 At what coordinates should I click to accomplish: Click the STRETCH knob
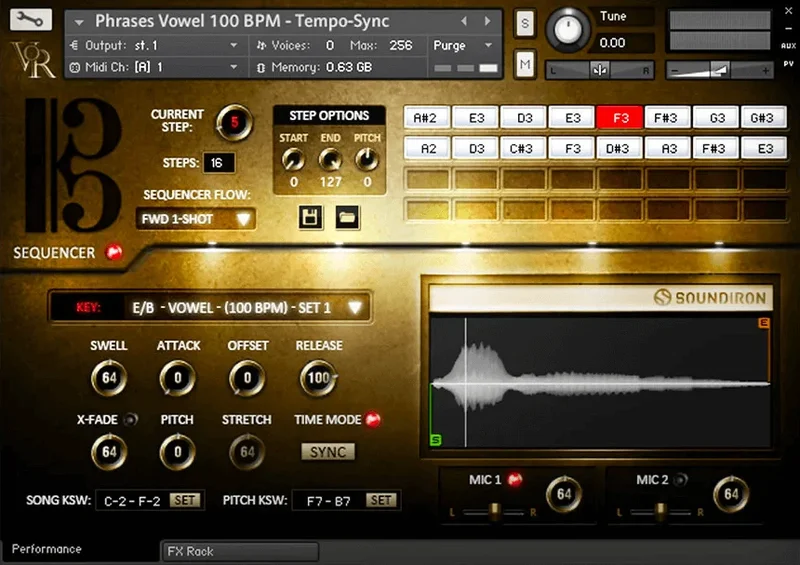(x=247, y=452)
